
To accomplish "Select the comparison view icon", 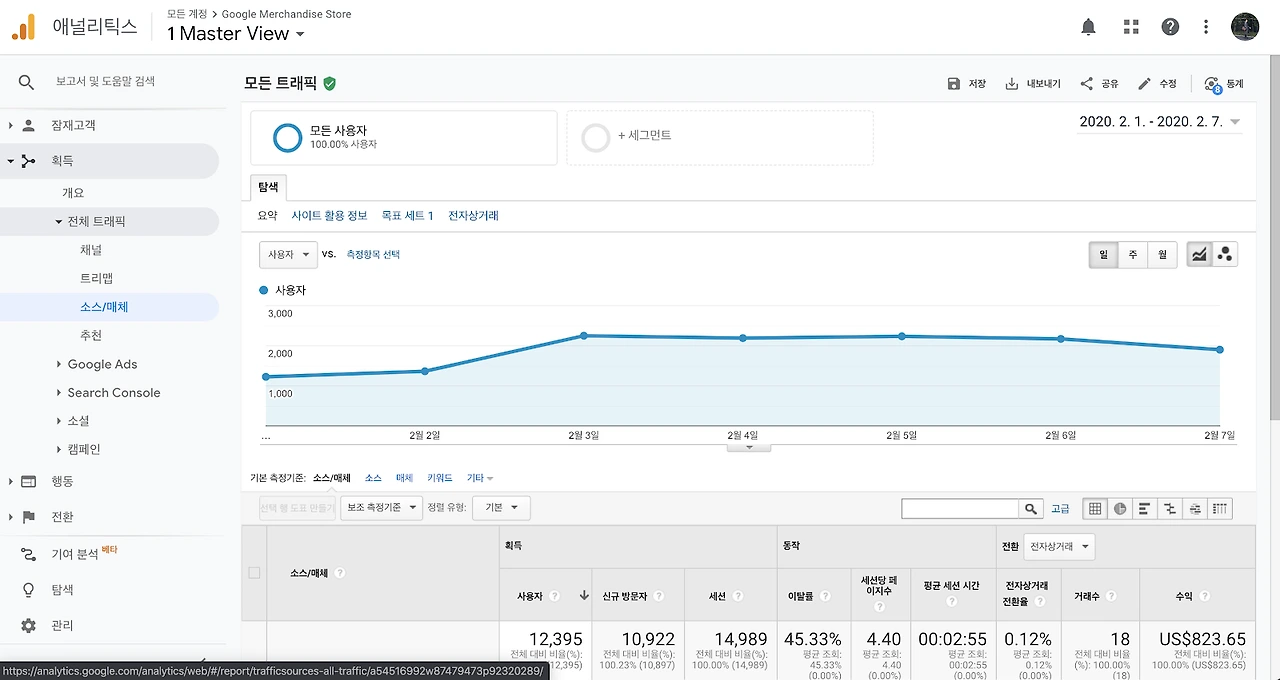I will pos(1170,509).
